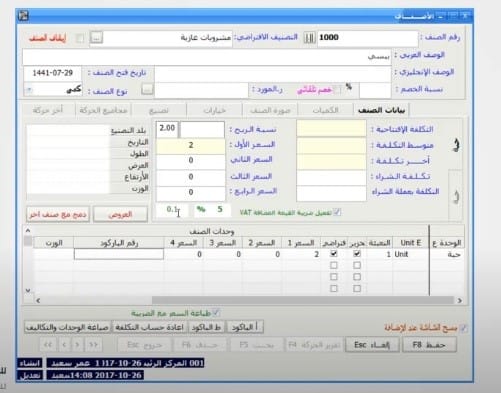This screenshot has width=501, height=393.
Task: Click third price field السعر الثالث
Action: coord(190,177)
